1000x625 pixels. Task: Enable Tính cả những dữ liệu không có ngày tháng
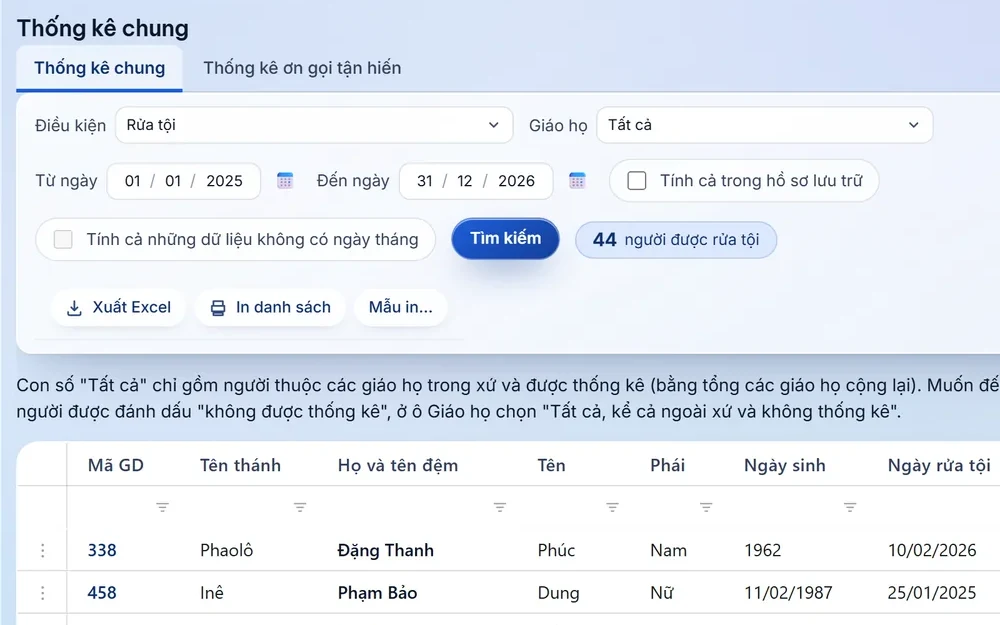[63, 240]
